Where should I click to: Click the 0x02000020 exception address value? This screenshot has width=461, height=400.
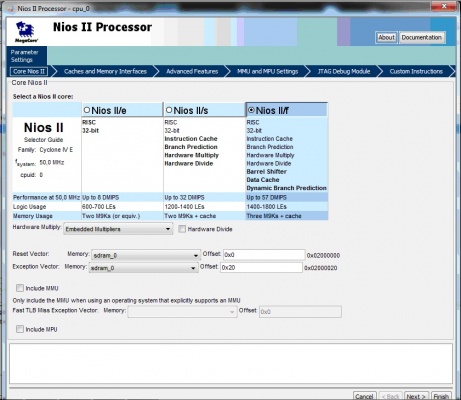[321, 268]
